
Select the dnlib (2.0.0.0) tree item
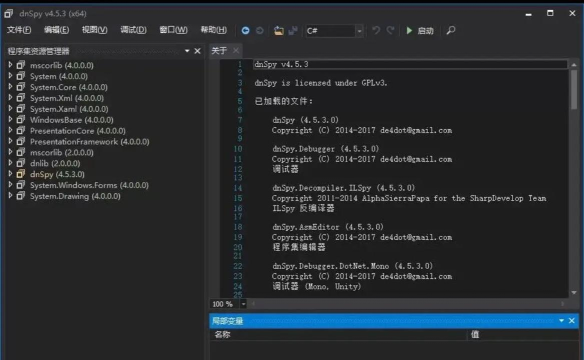(55, 163)
